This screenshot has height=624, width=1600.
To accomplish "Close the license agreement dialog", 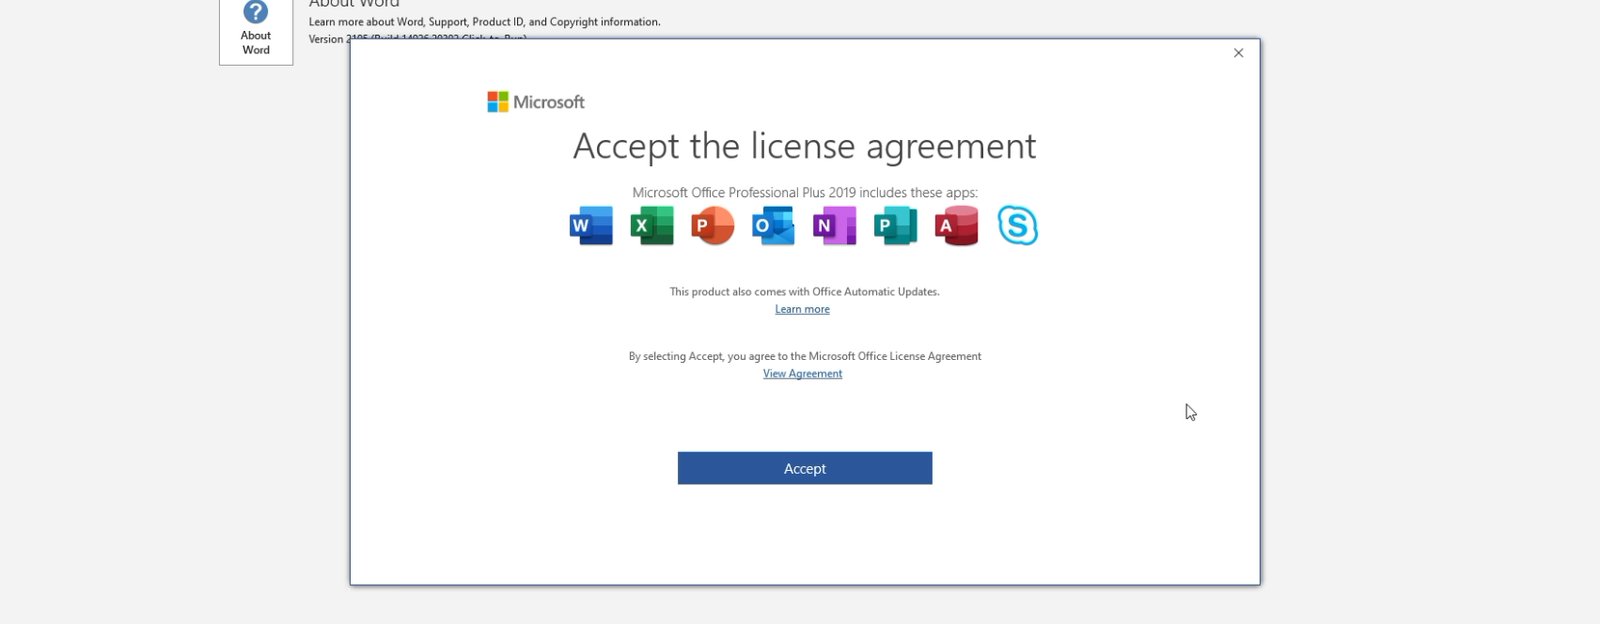I will click(x=1238, y=53).
